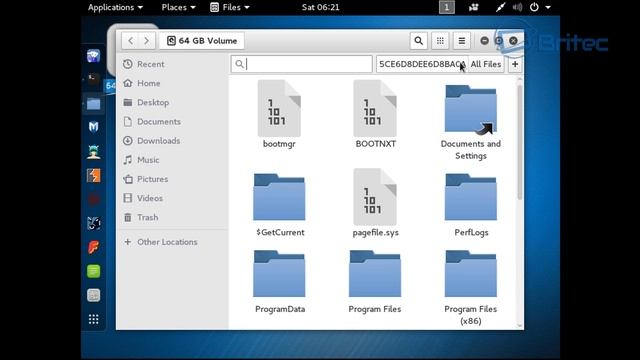Click the screen recorder camera icon in top bar
The width and height of the screenshot is (640, 360).
pyautogui.click(x=473, y=7)
